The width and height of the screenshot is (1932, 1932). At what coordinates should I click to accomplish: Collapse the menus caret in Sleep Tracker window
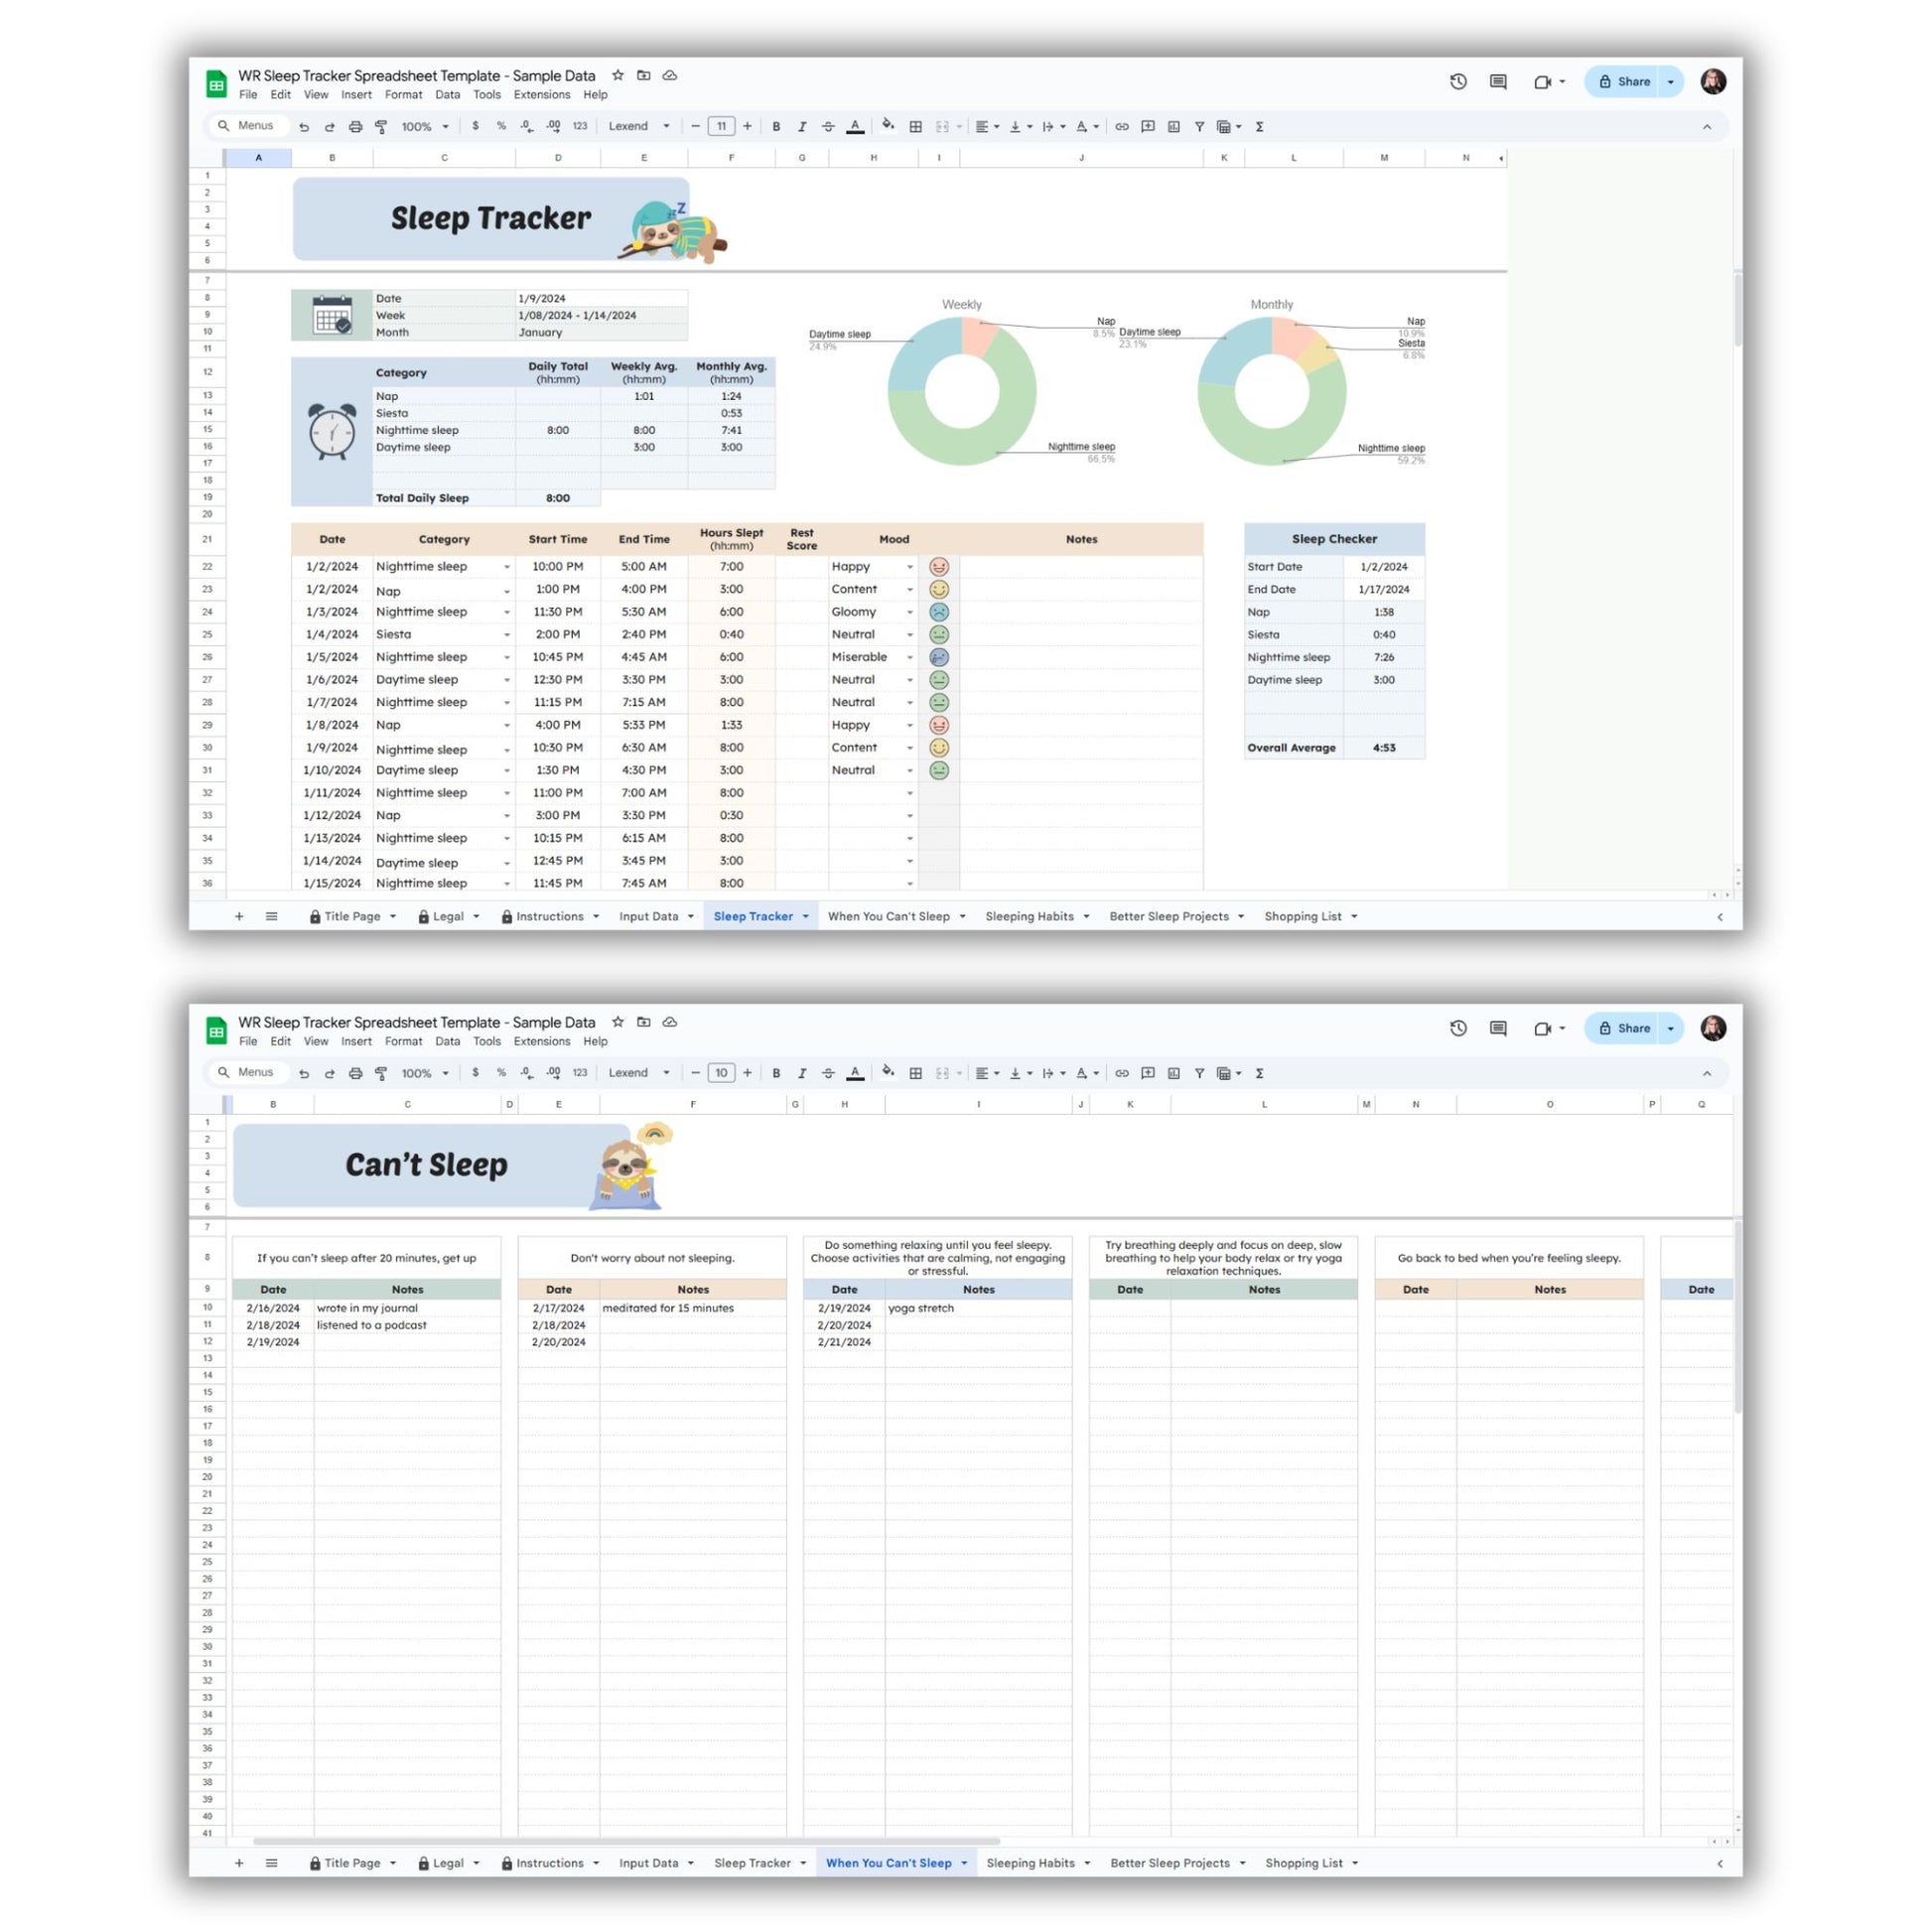1707,127
